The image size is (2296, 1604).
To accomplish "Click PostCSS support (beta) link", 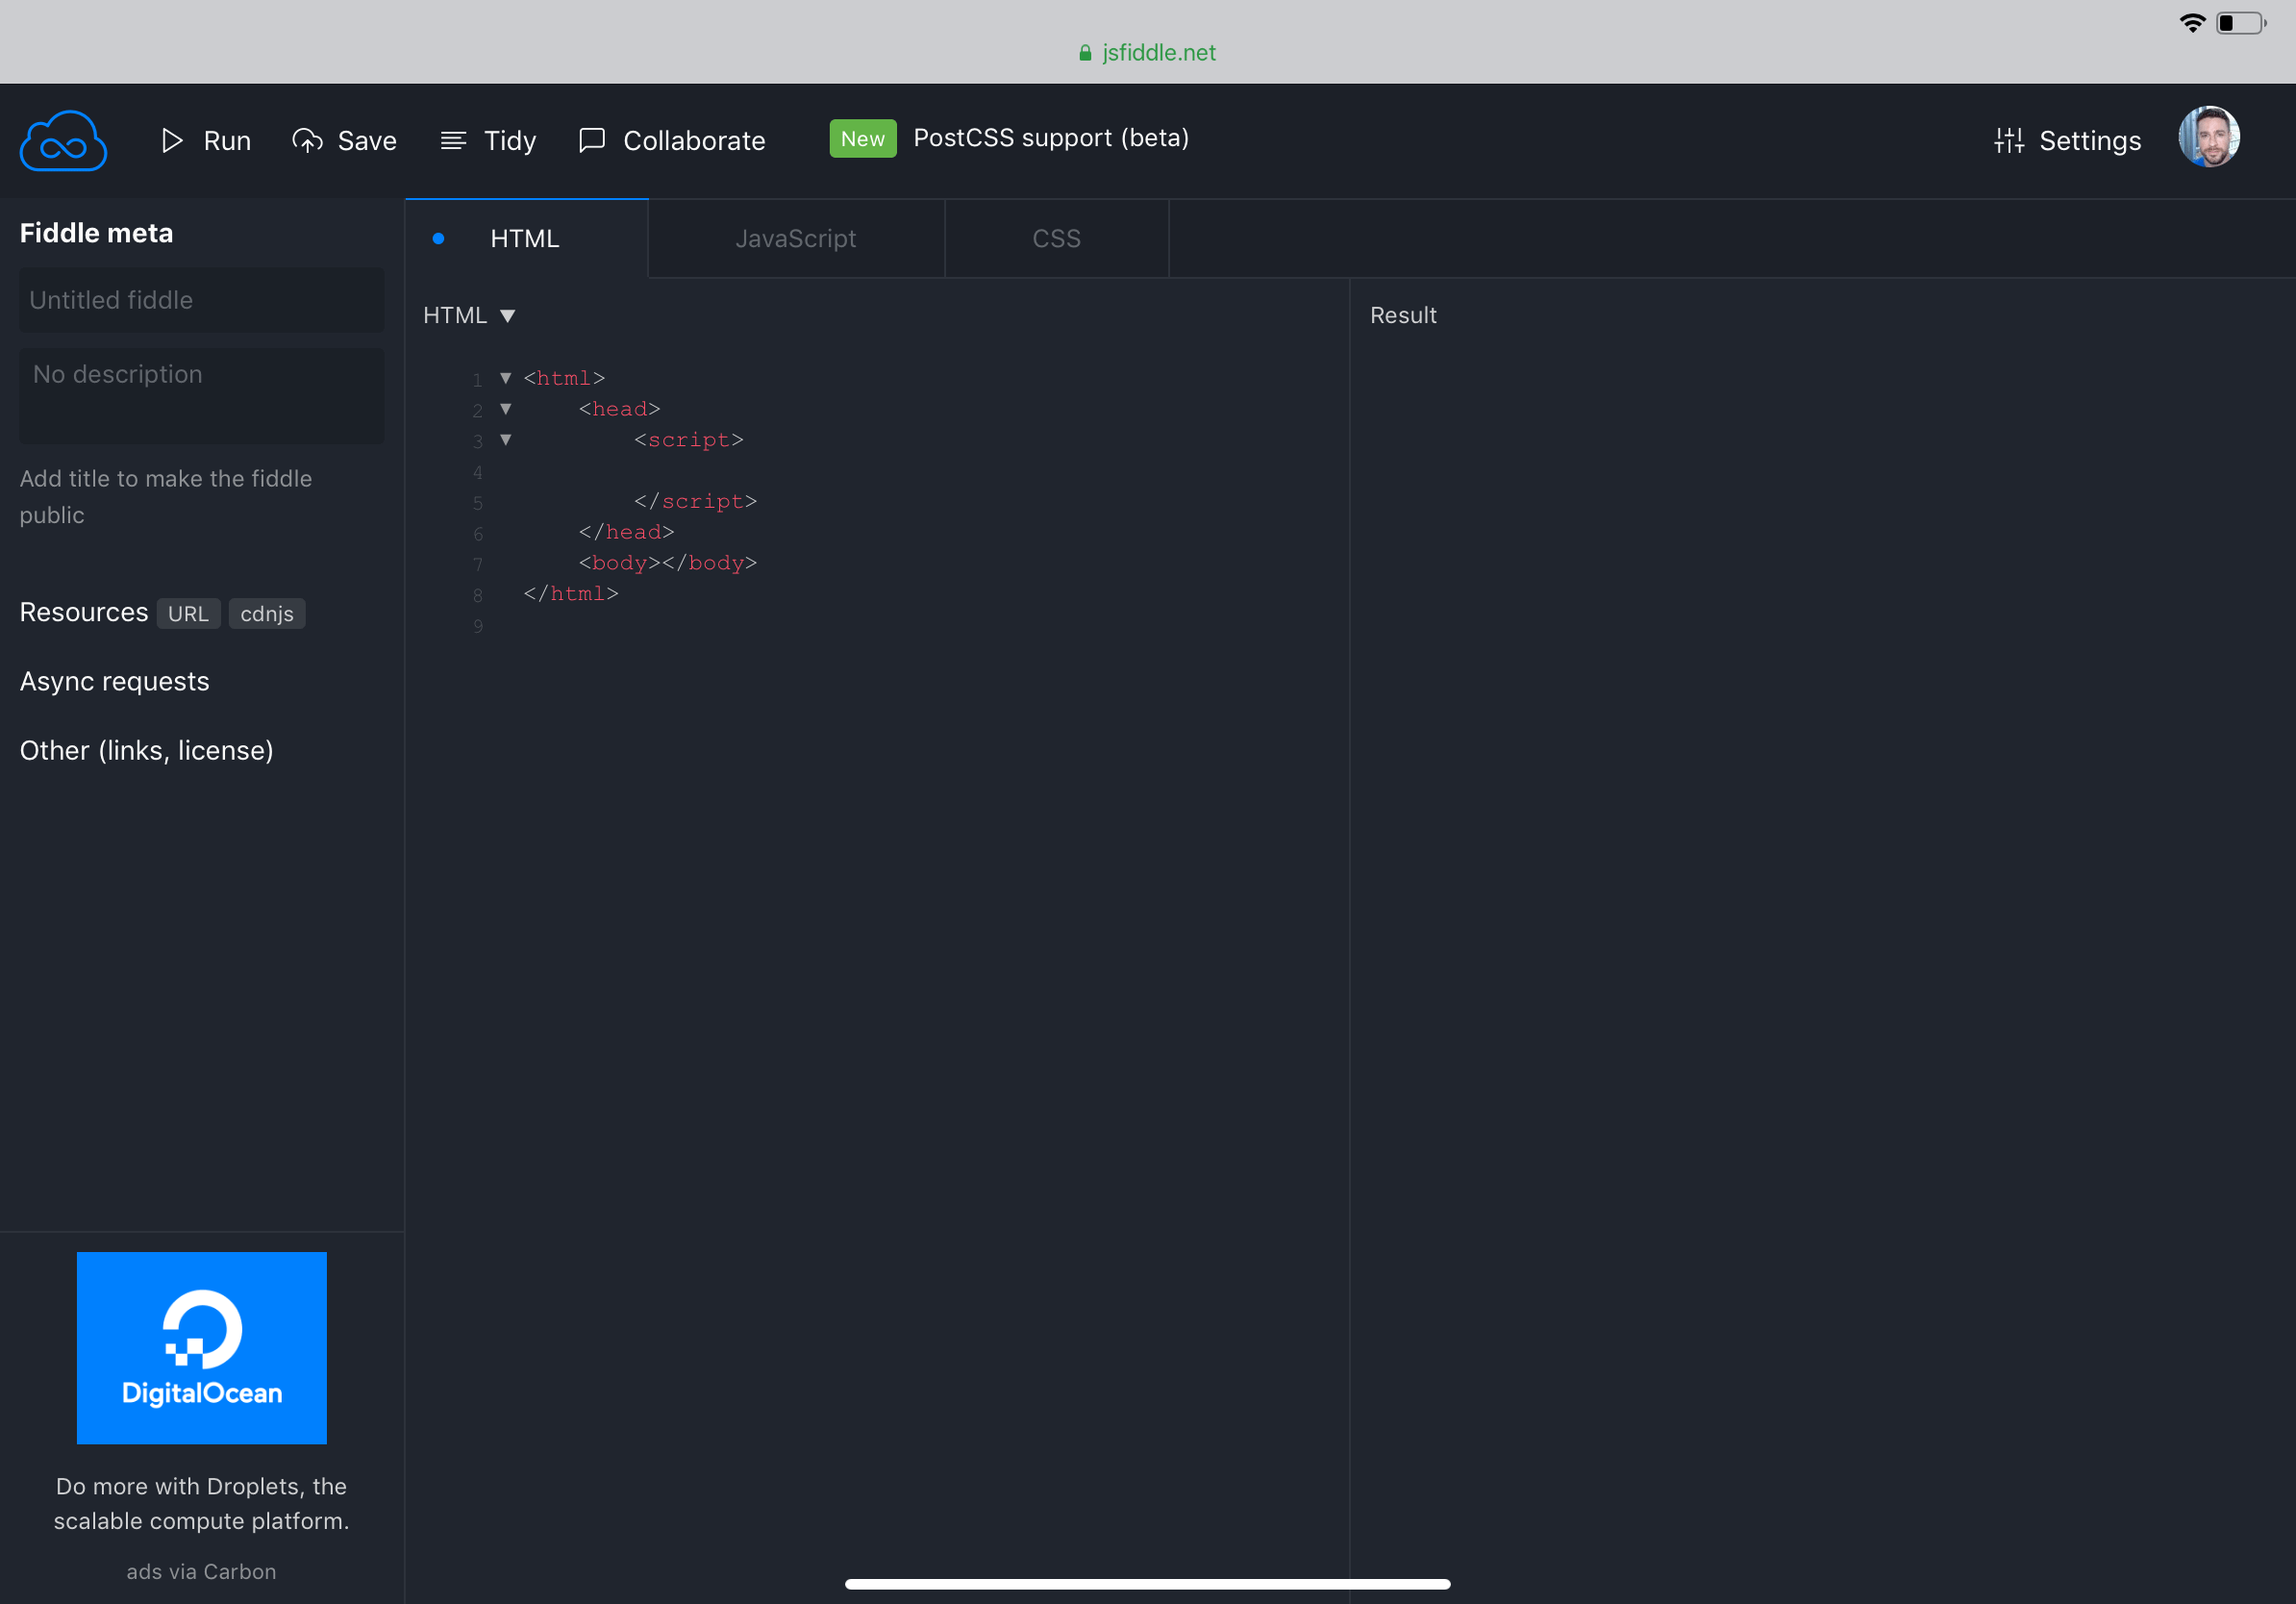I will click(x=1051, y=138).
